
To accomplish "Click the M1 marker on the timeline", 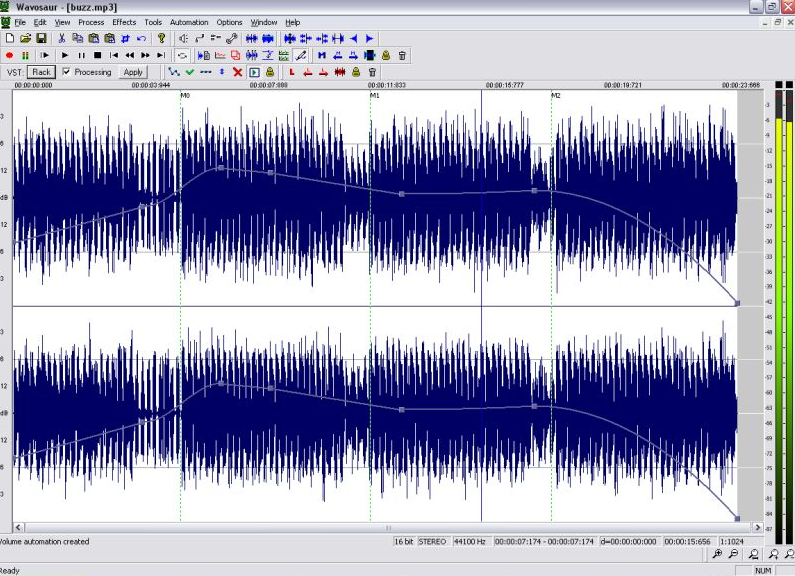I will point(374,95).
